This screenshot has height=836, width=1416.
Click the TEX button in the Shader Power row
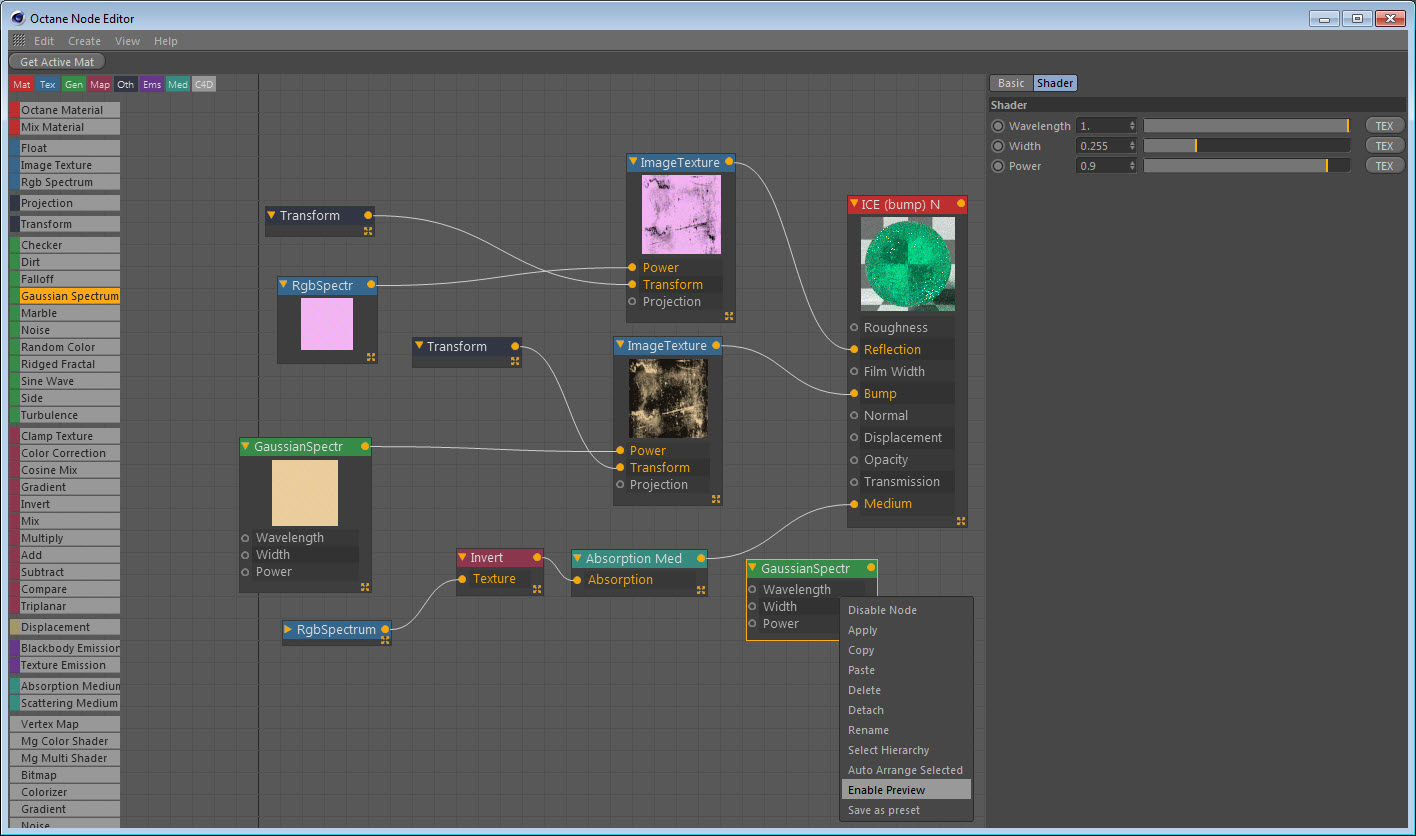[1385, 166]
